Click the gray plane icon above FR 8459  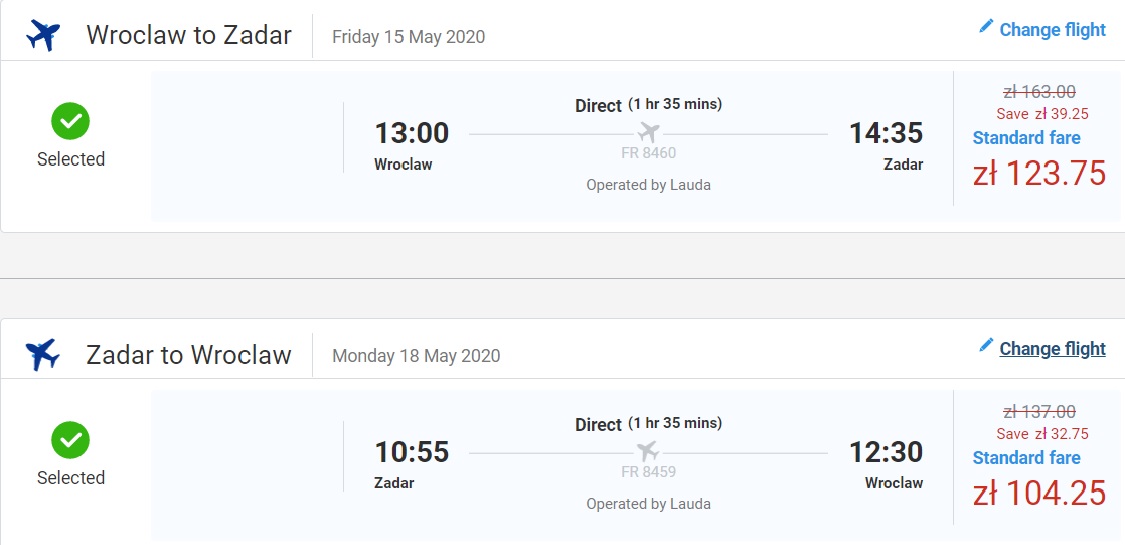pos(649,452)
